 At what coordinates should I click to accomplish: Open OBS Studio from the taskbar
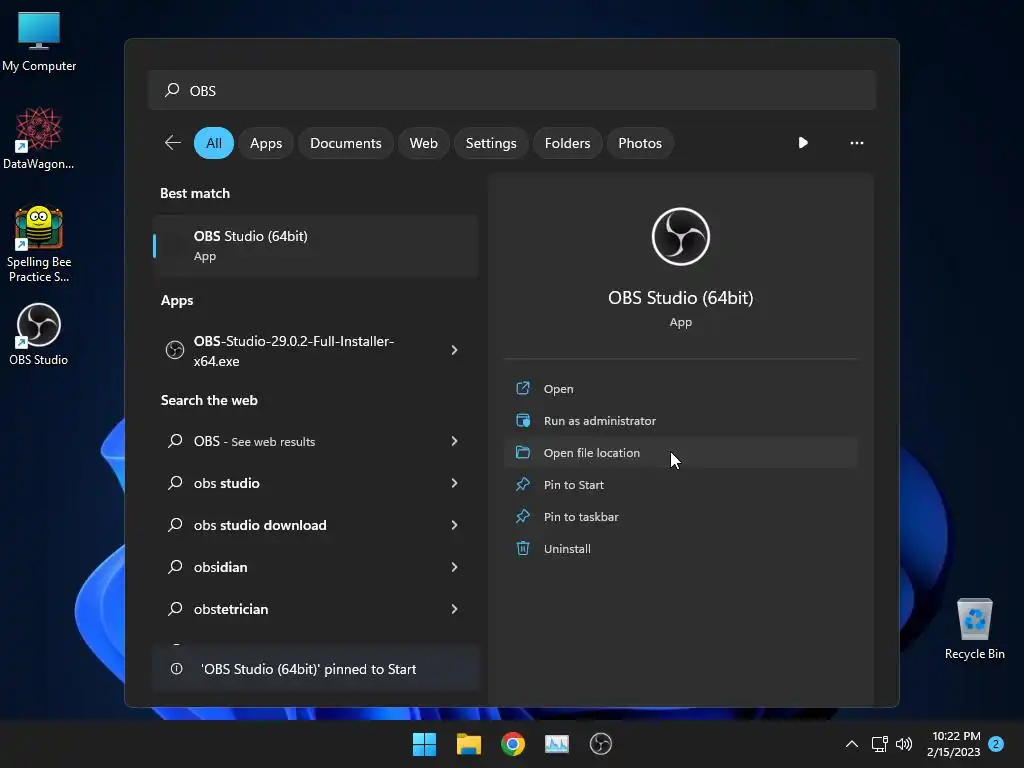(x=601, y=744)
